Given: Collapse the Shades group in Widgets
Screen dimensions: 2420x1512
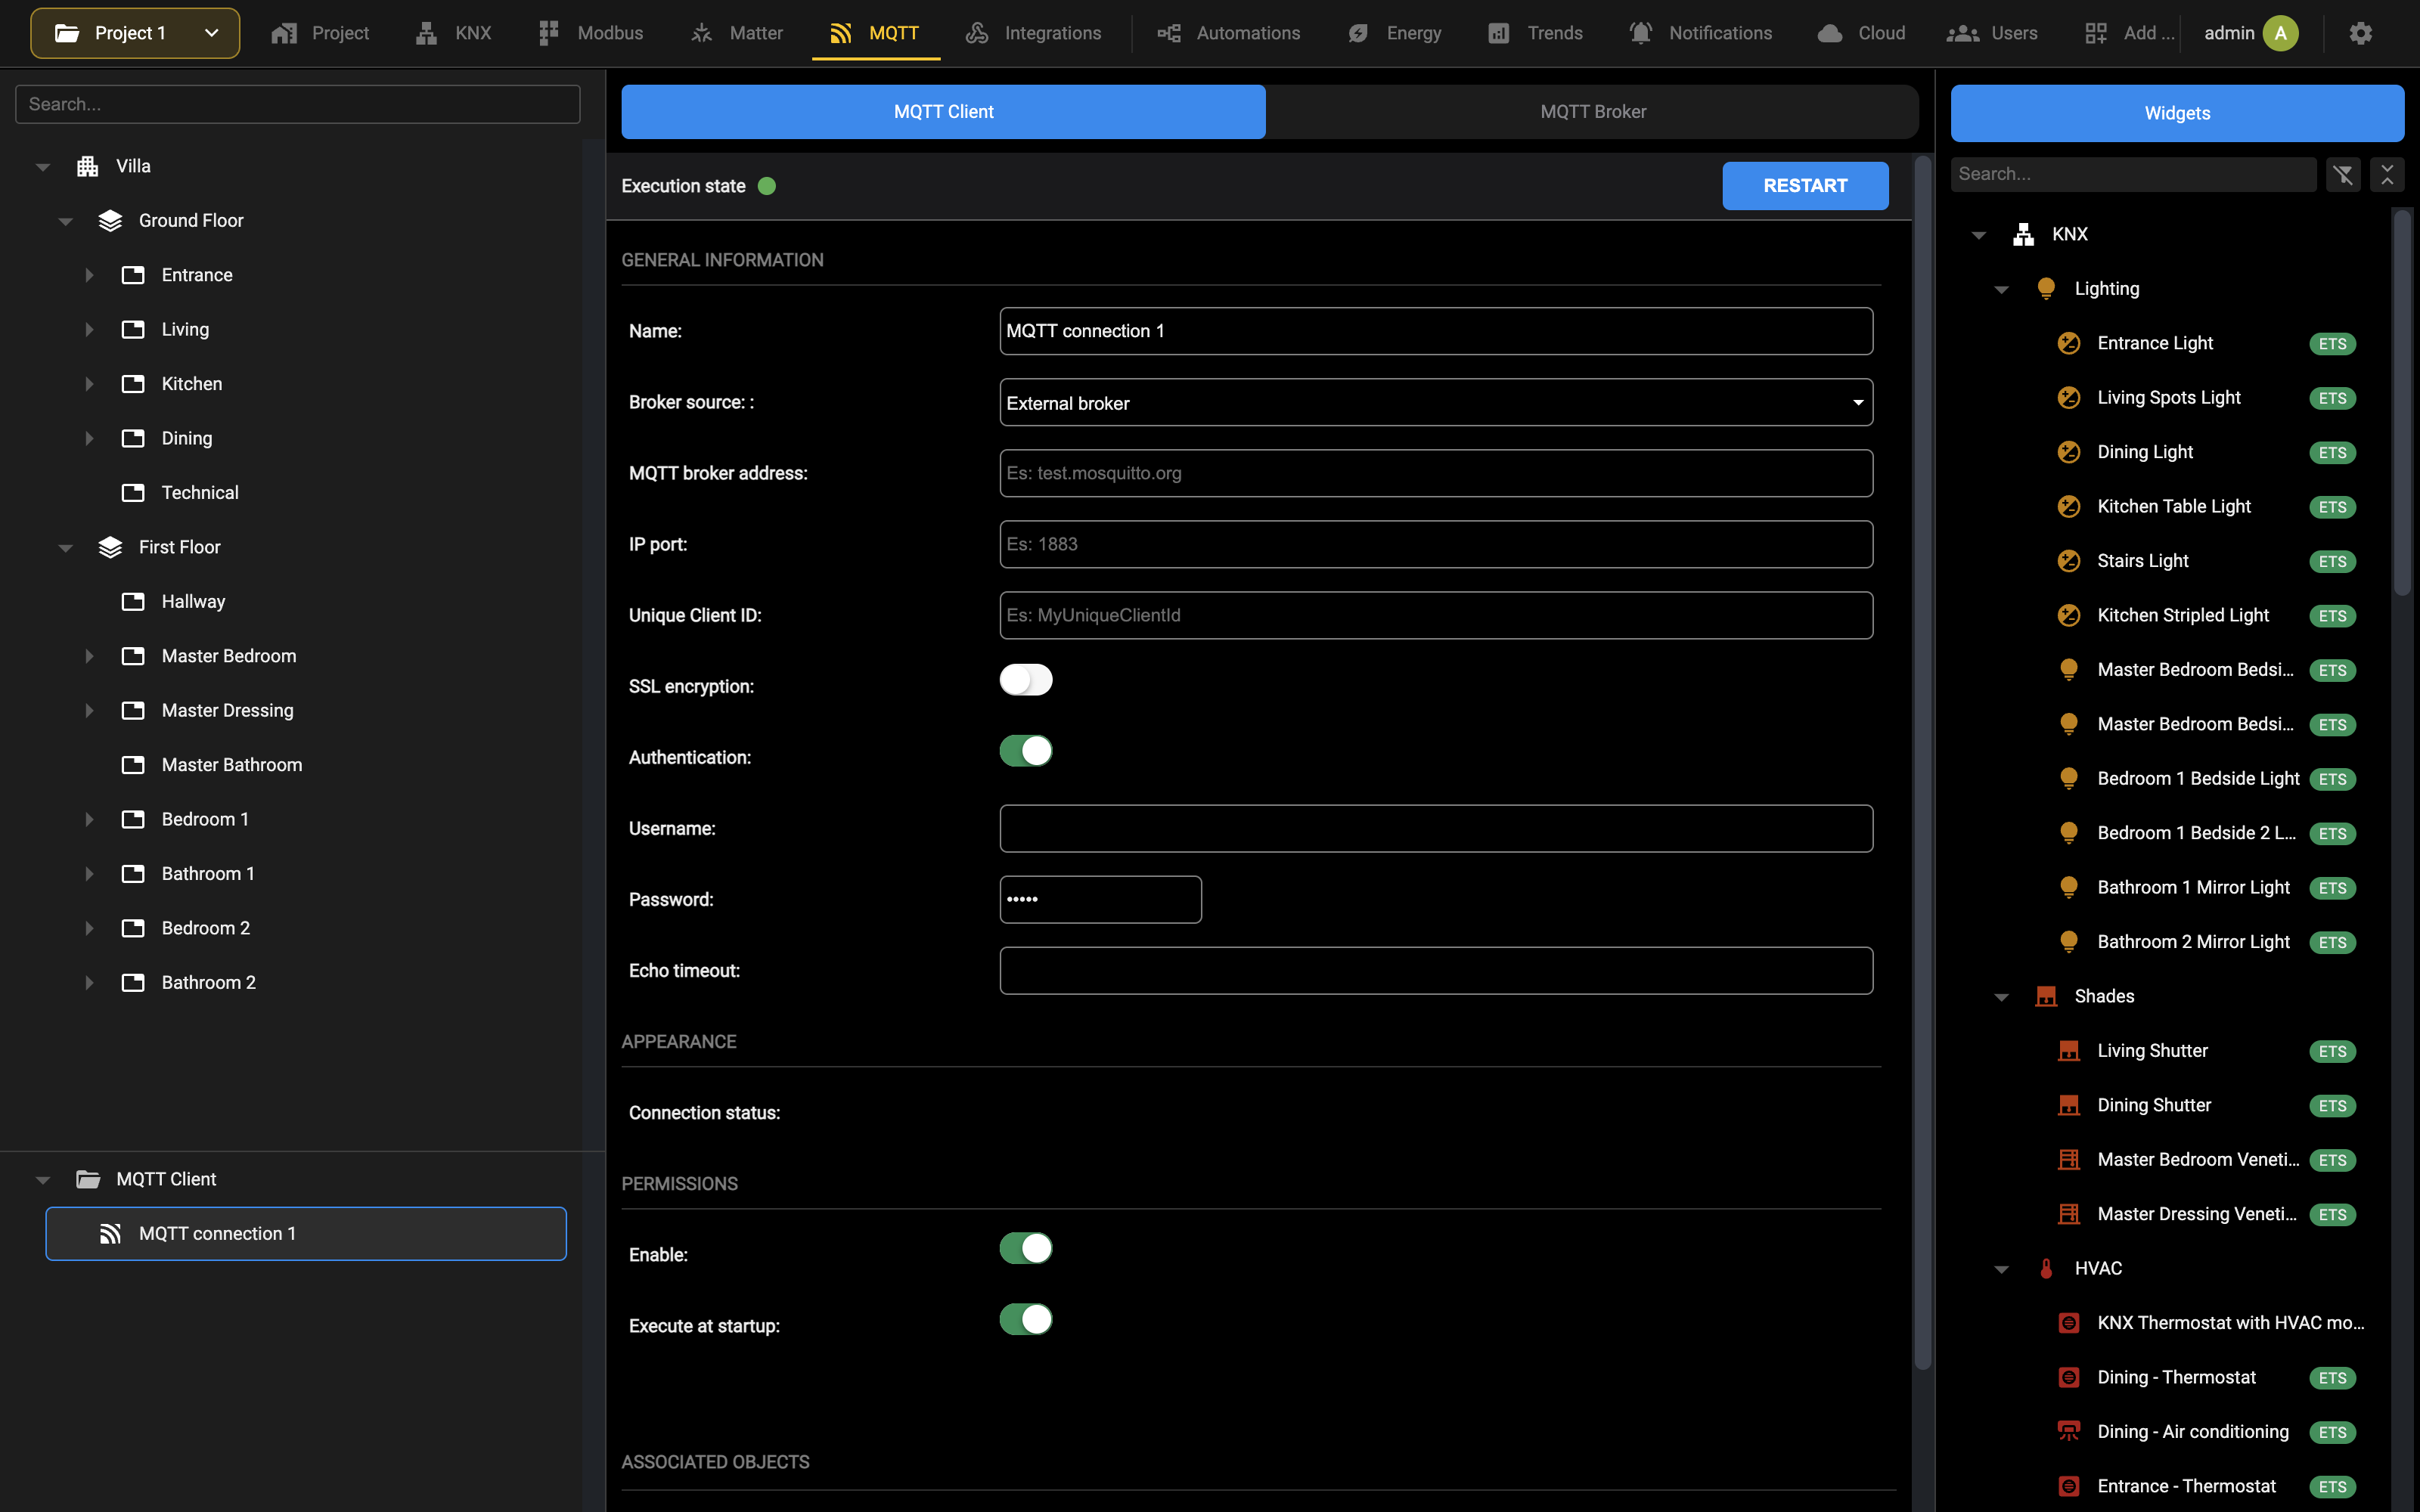Looking at the screenshot, I should [2001, 996].
